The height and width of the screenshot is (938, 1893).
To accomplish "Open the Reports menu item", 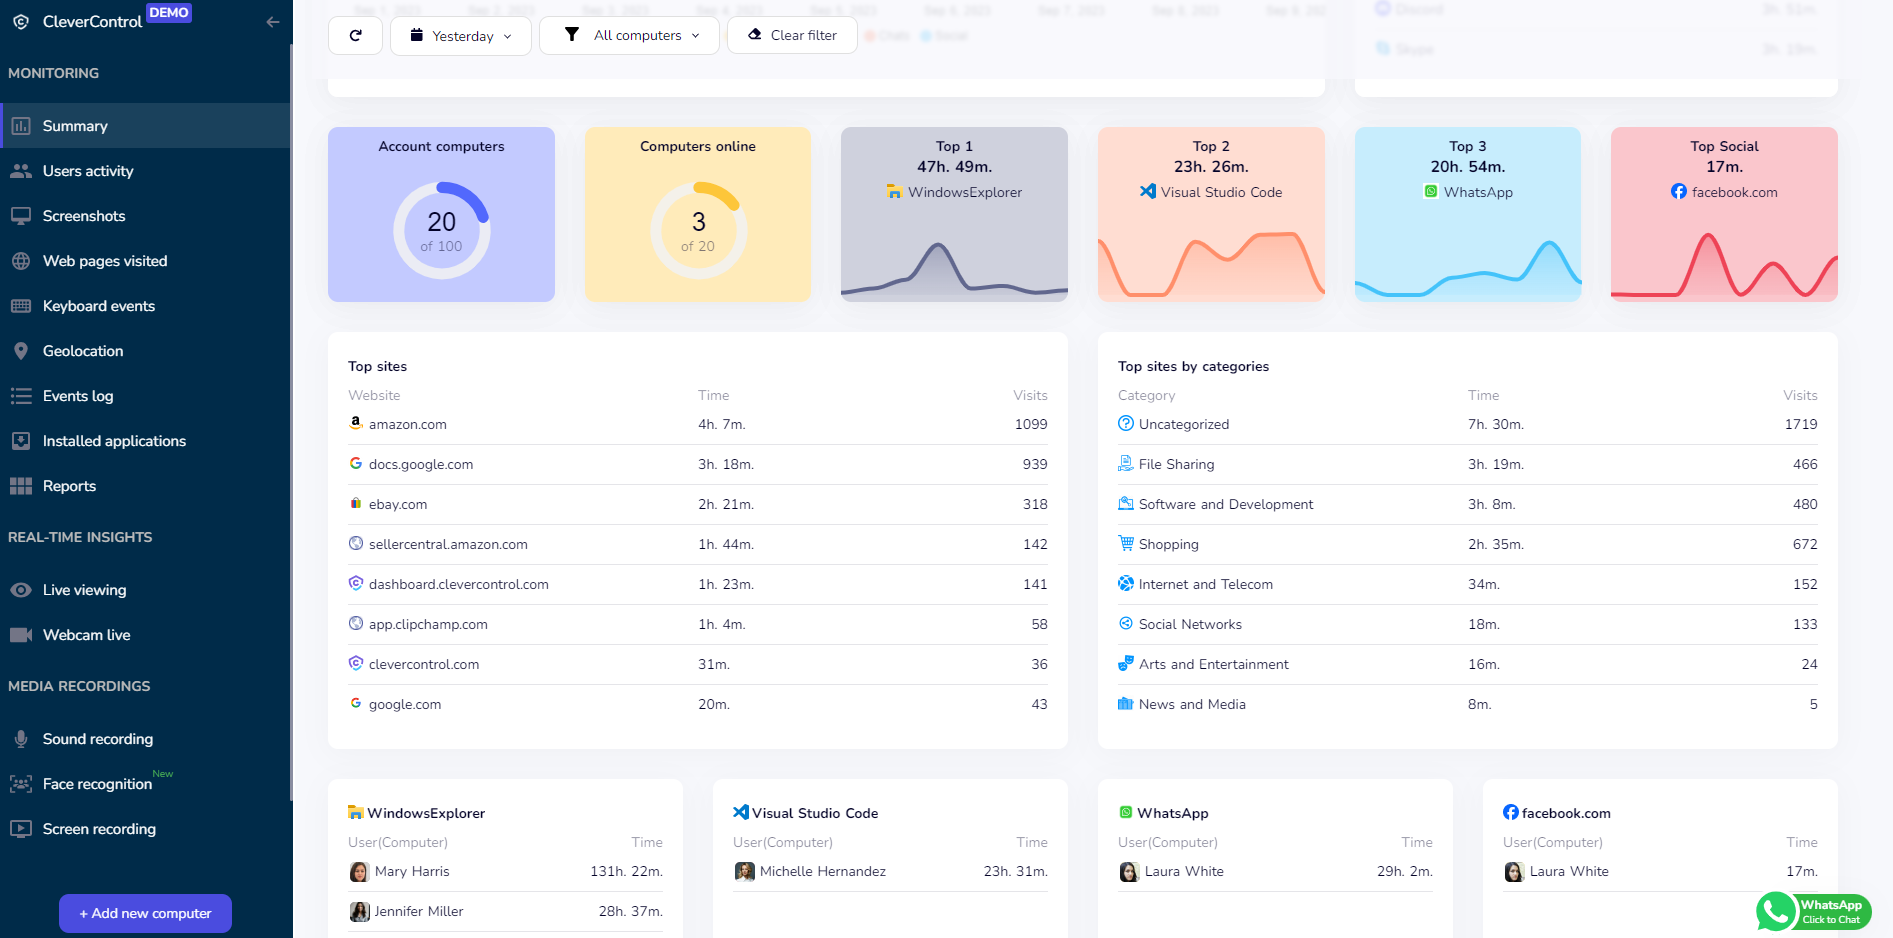I will pyautogui.click(x=69, y=486).
